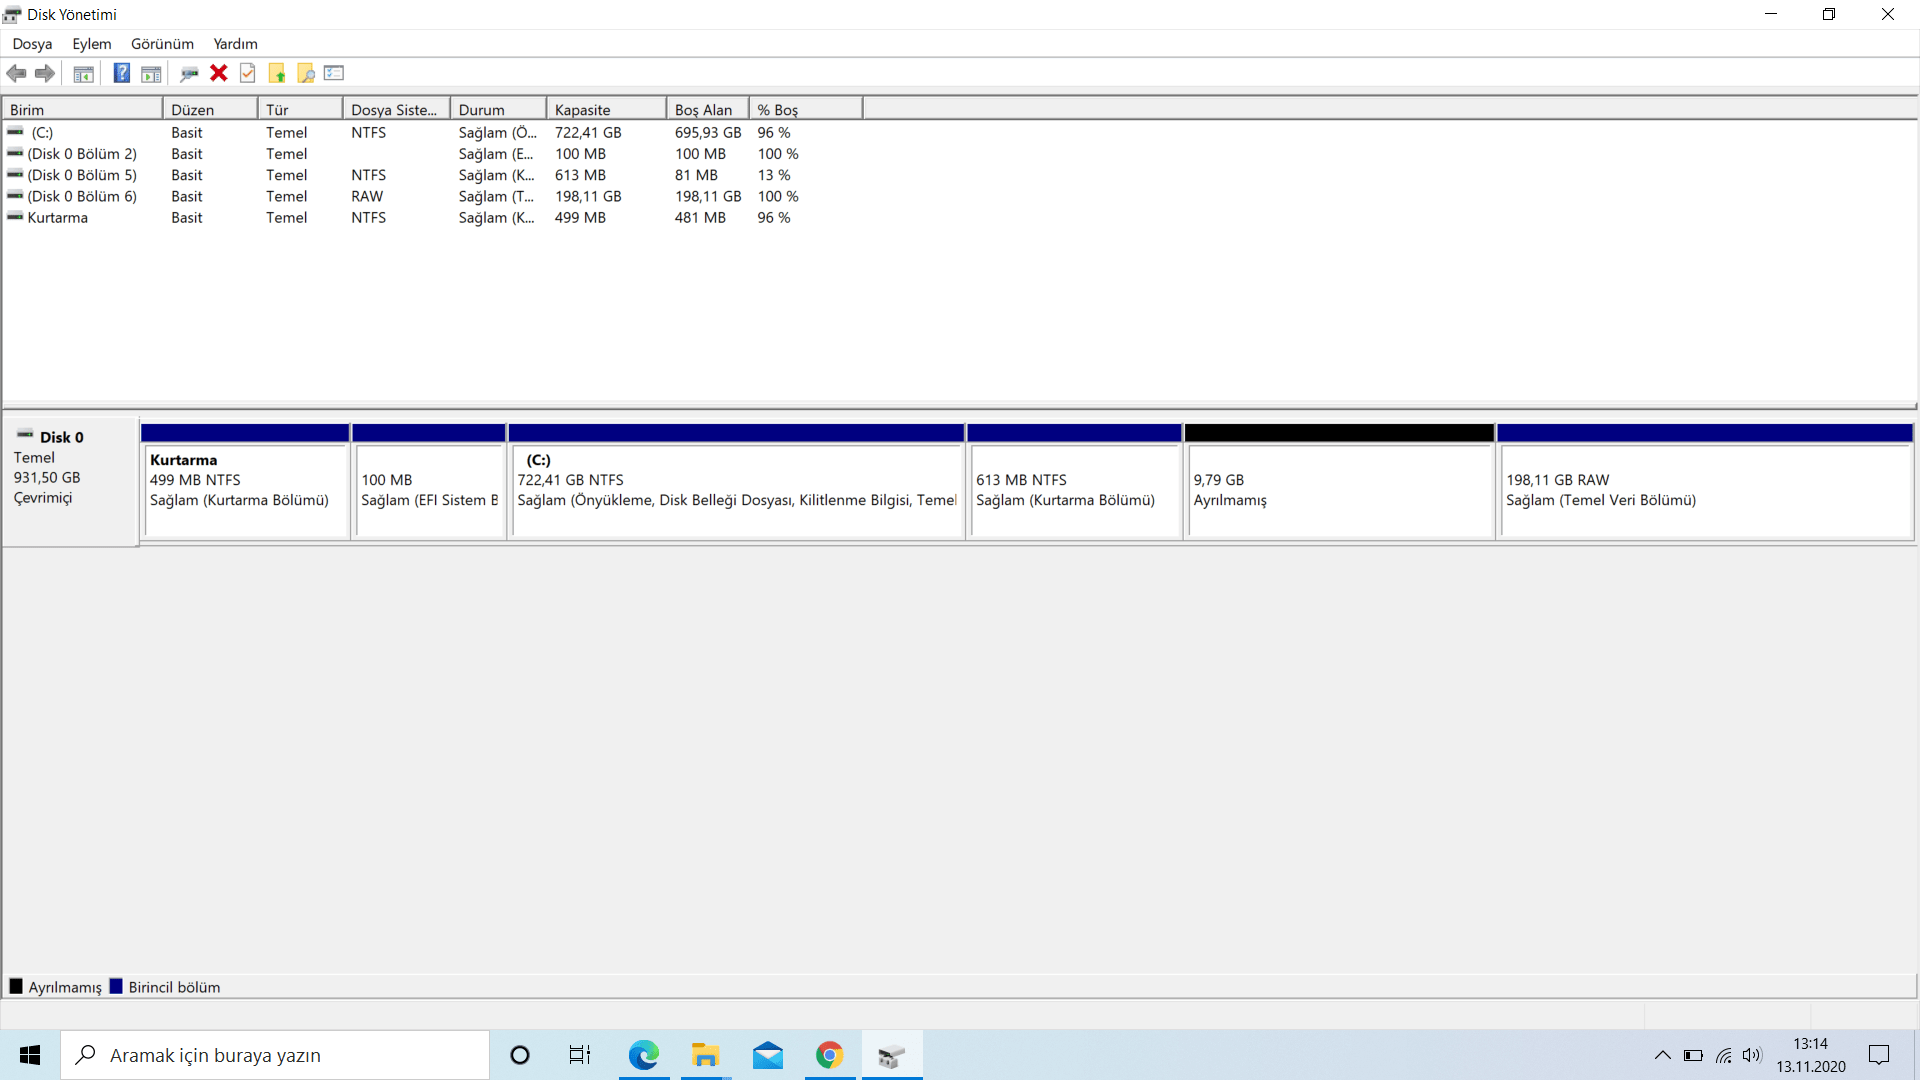The image size is (1920, 1080).
Task: Select the Kurtarma row in volume list
Action: 58,218
